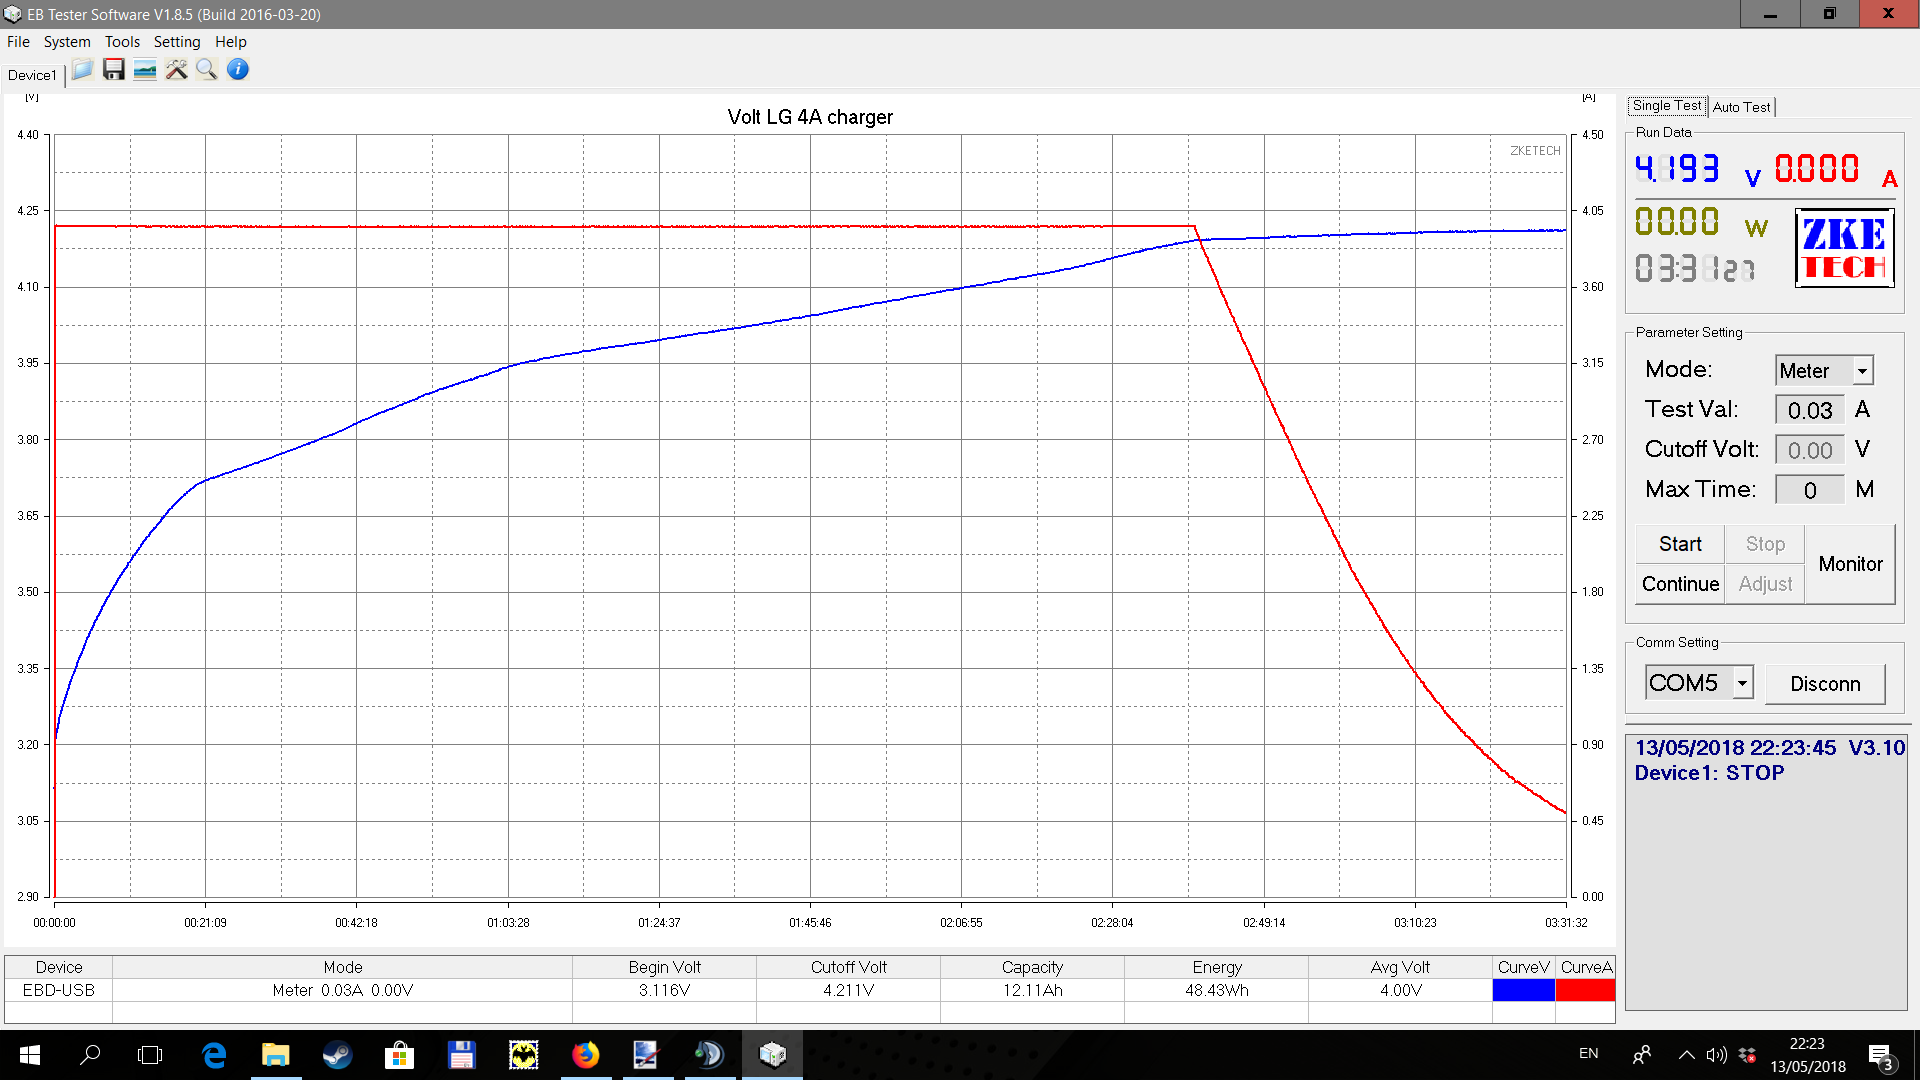Image resolution: width=1920 pixels, height=1080 pixels.
Task: Open the hammer and wrench settings icon
Action: 176,69
